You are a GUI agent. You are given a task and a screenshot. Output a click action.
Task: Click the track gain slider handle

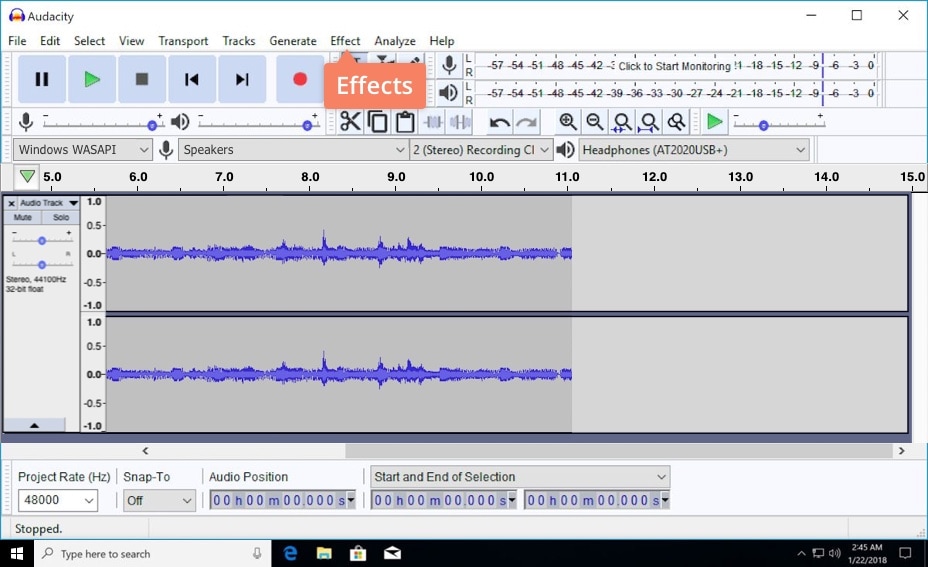[41, 241]
